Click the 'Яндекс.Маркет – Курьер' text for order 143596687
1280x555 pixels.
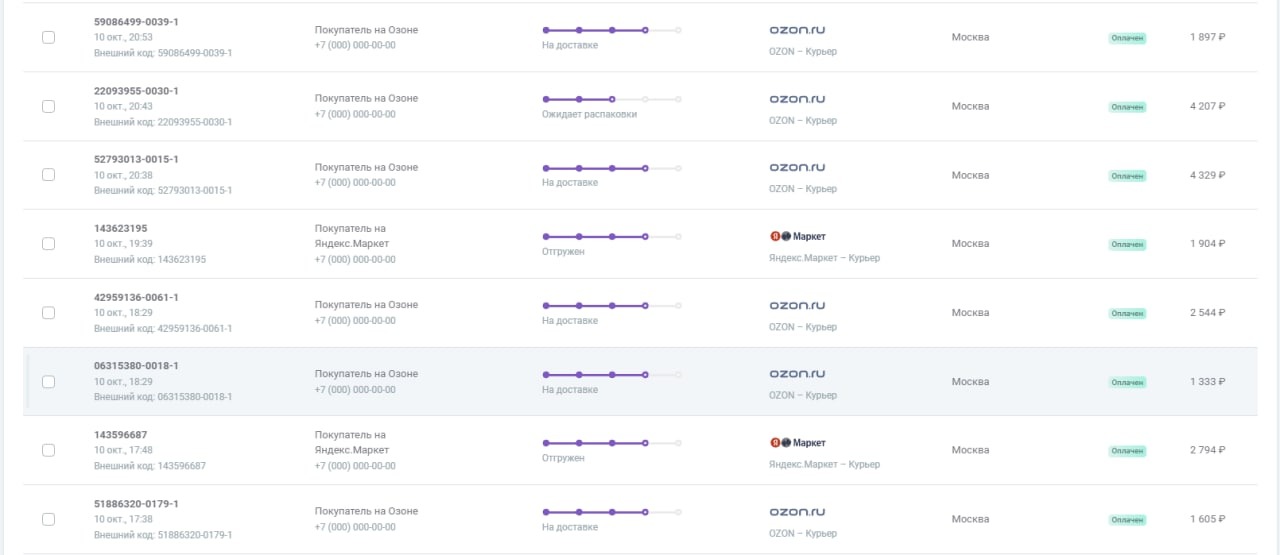824,464
